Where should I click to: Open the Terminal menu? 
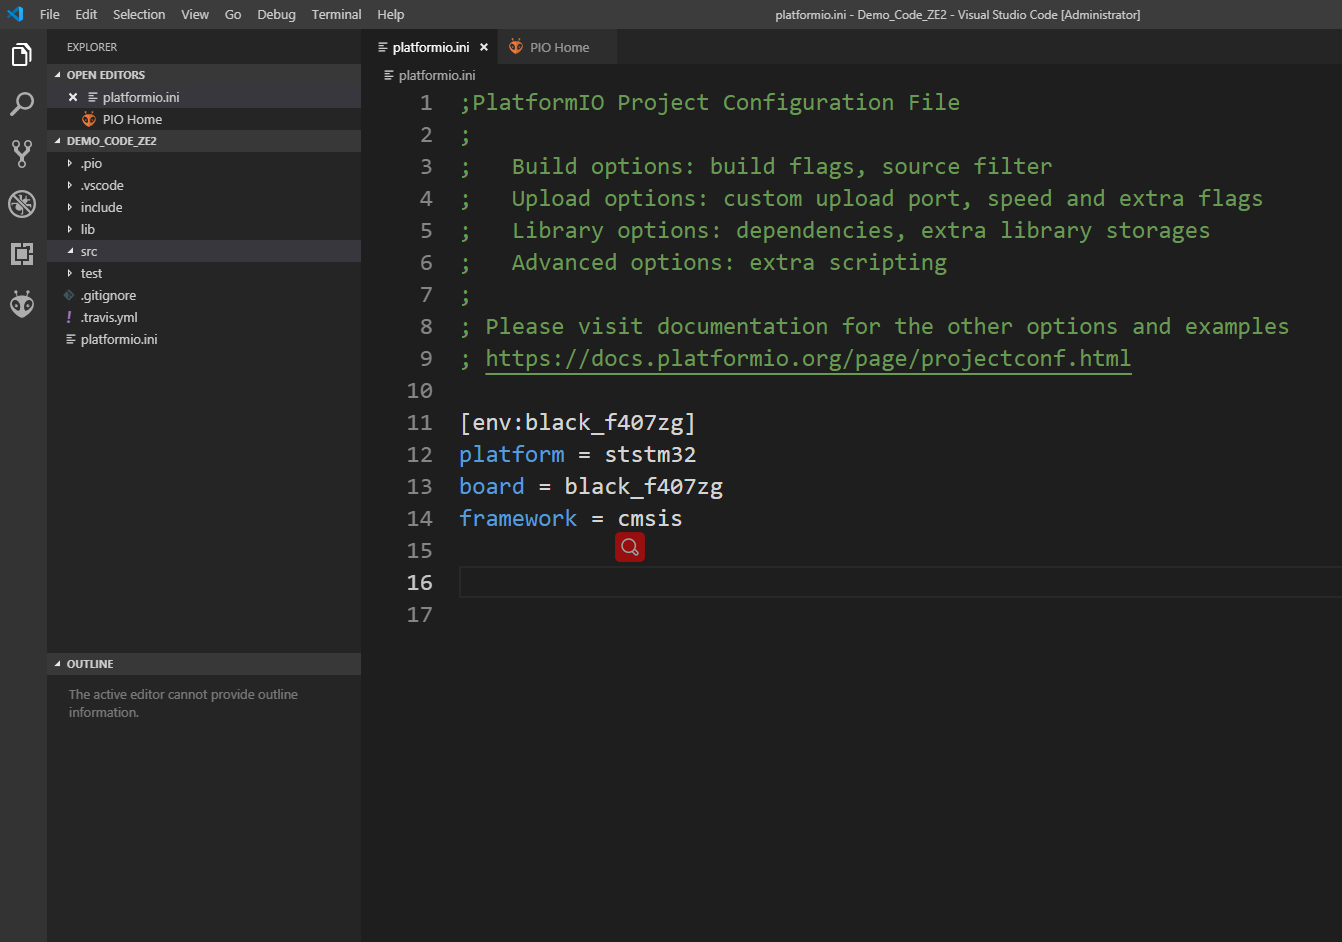tap(336, 14)
